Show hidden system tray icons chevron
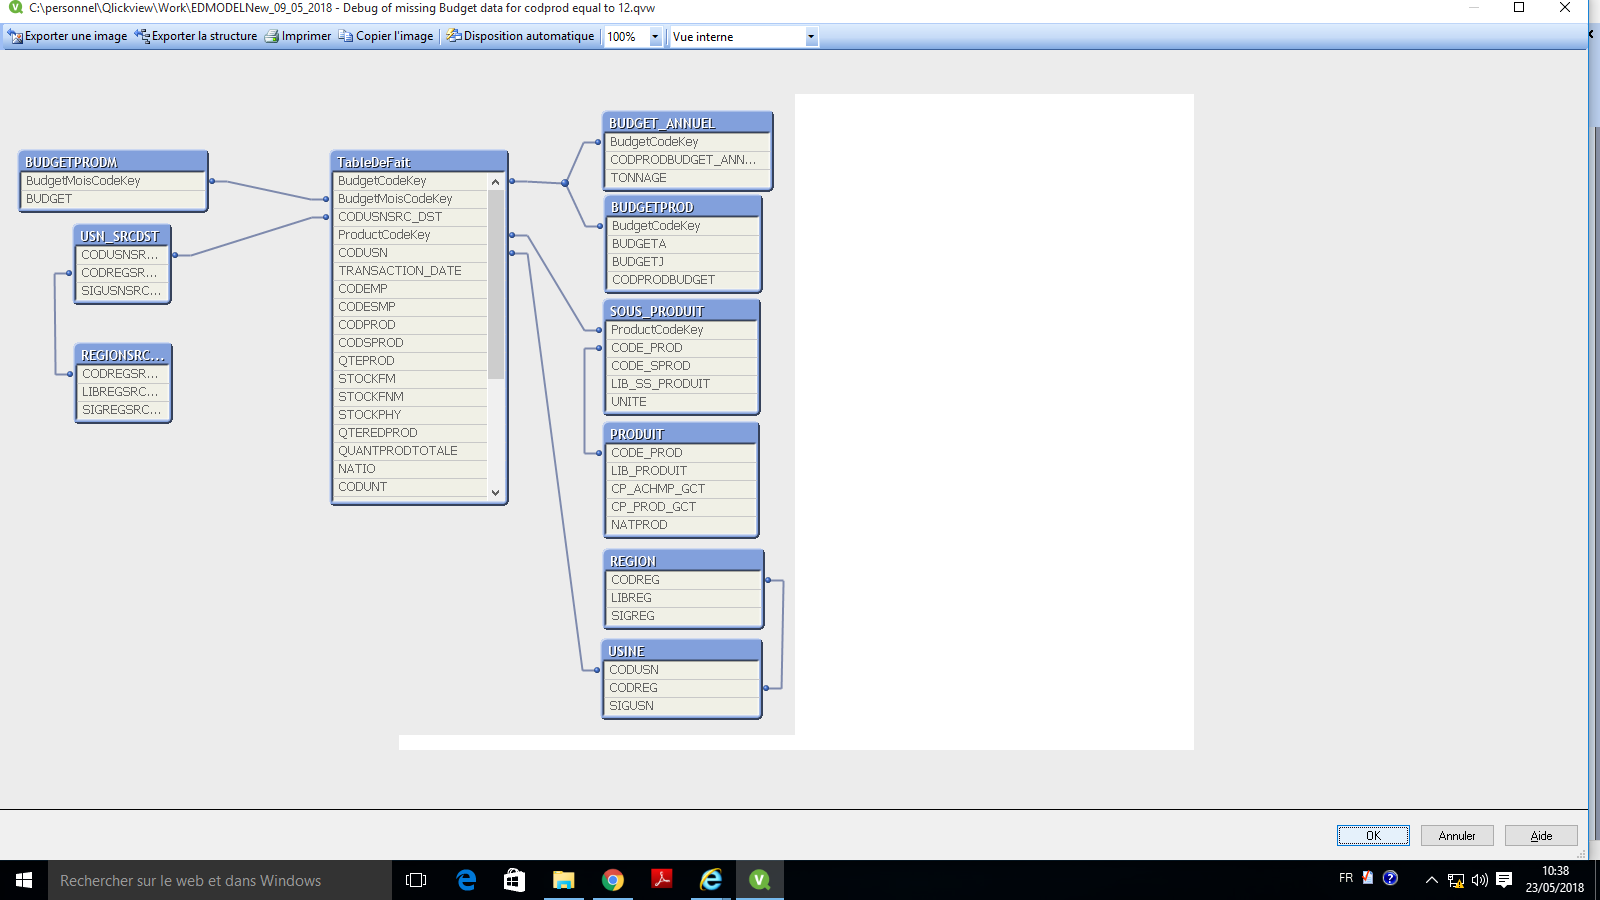Viewport: 1600px width, 900px height. [1431, 880]
